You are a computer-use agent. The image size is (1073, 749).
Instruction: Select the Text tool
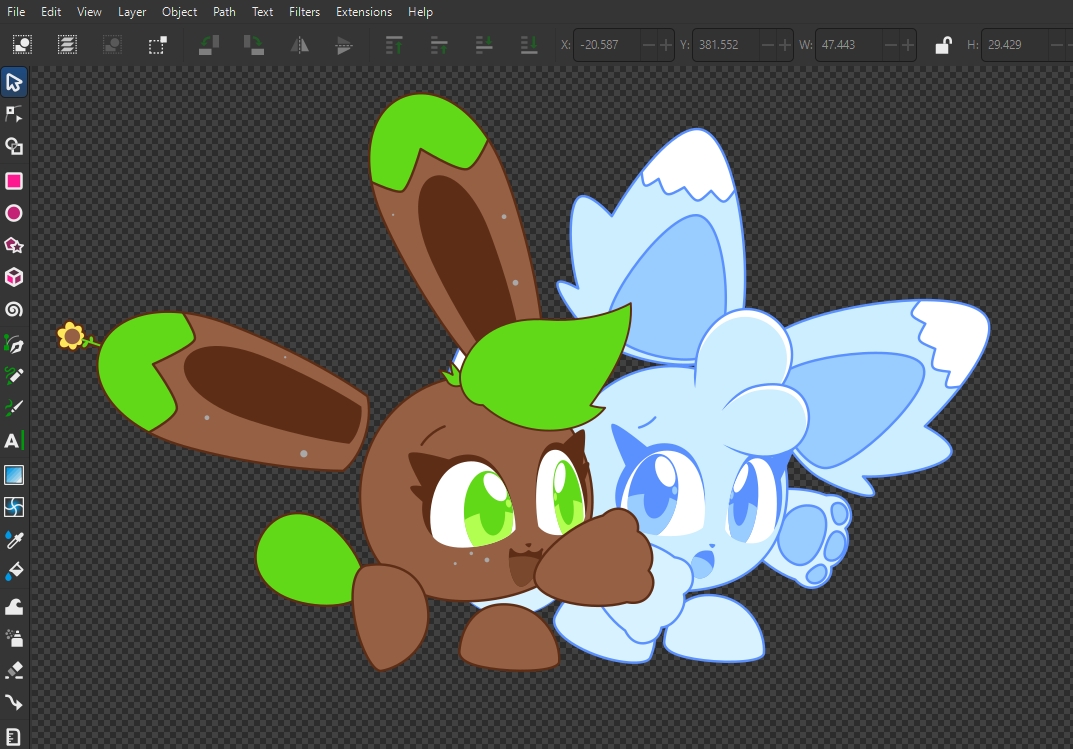point(14,441)
